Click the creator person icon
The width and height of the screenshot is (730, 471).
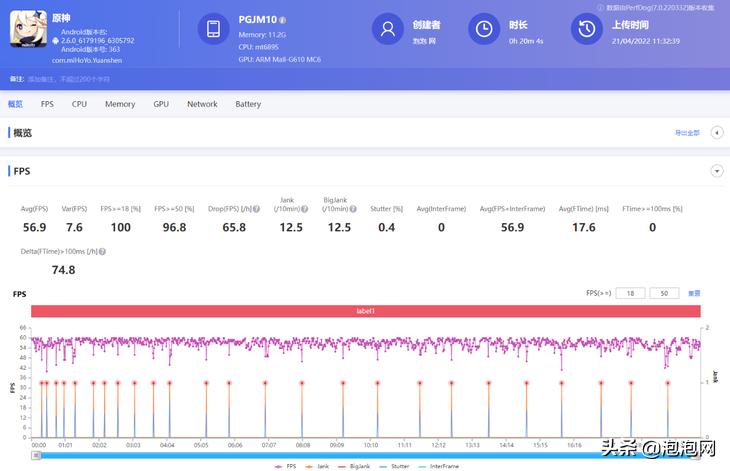tap(386, 29)
